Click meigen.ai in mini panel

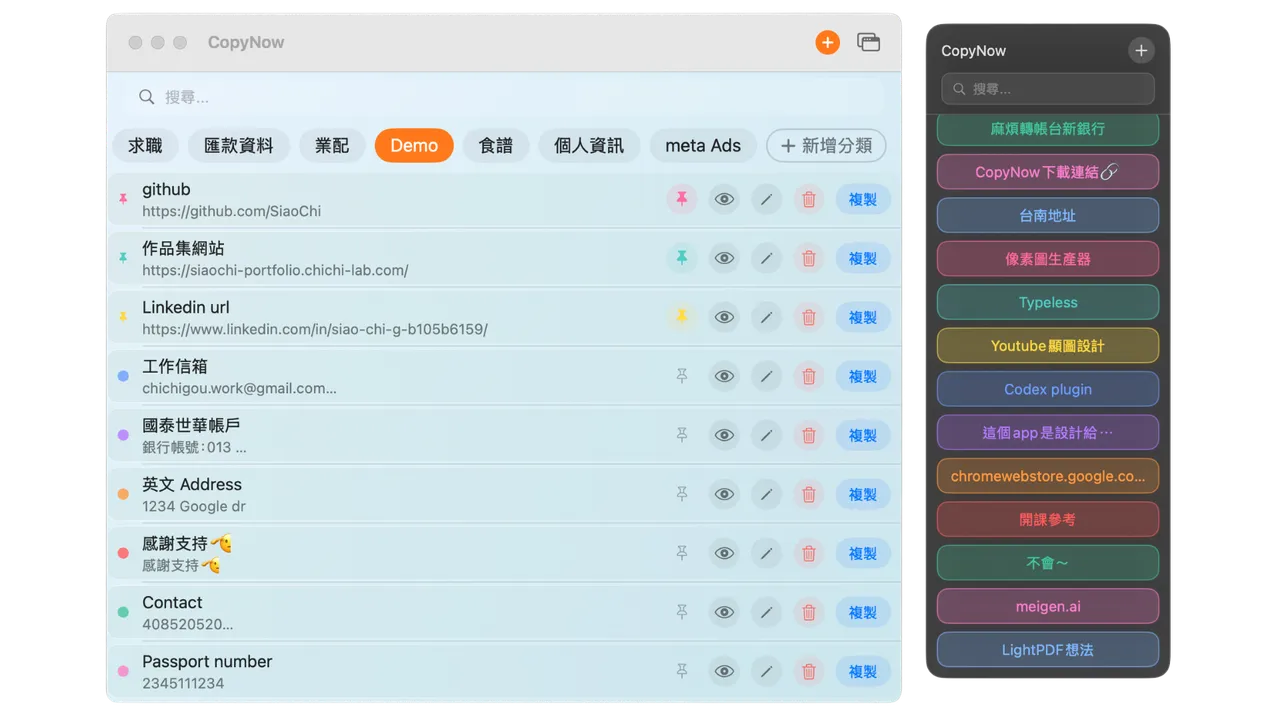tap(1048, 606)
